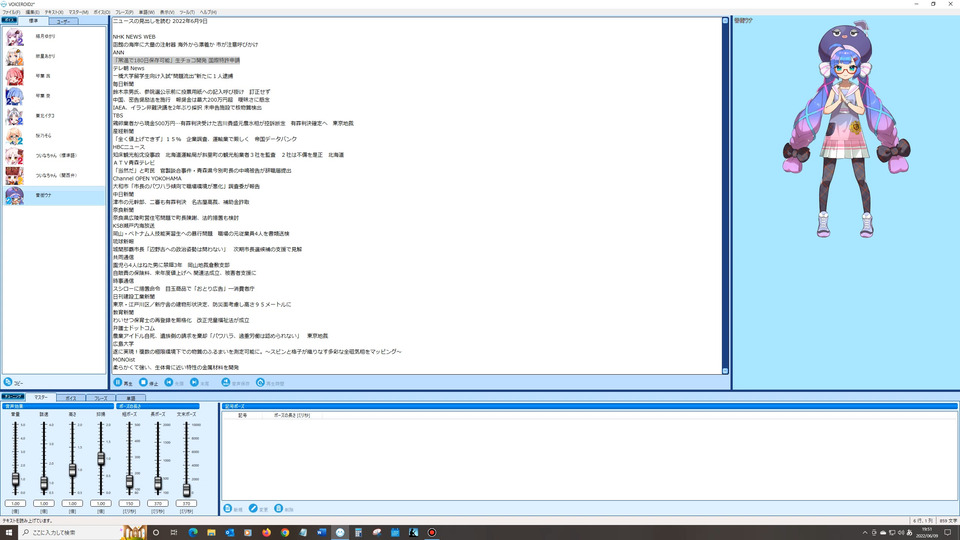The image size is (960, 540).
Task: Open the ヘルプ menu
Action: [x=208, y=12]
